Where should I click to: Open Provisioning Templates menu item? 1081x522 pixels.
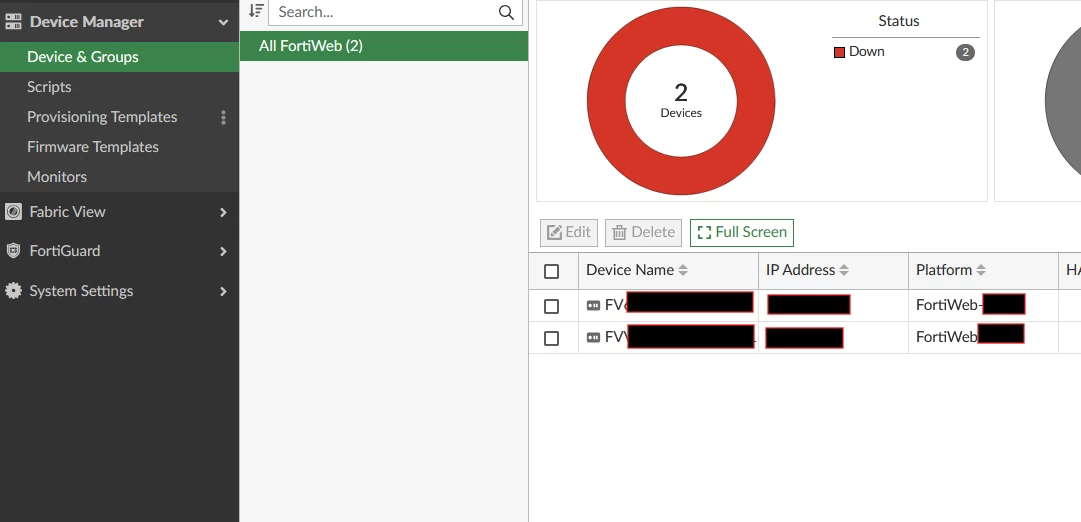102,117
